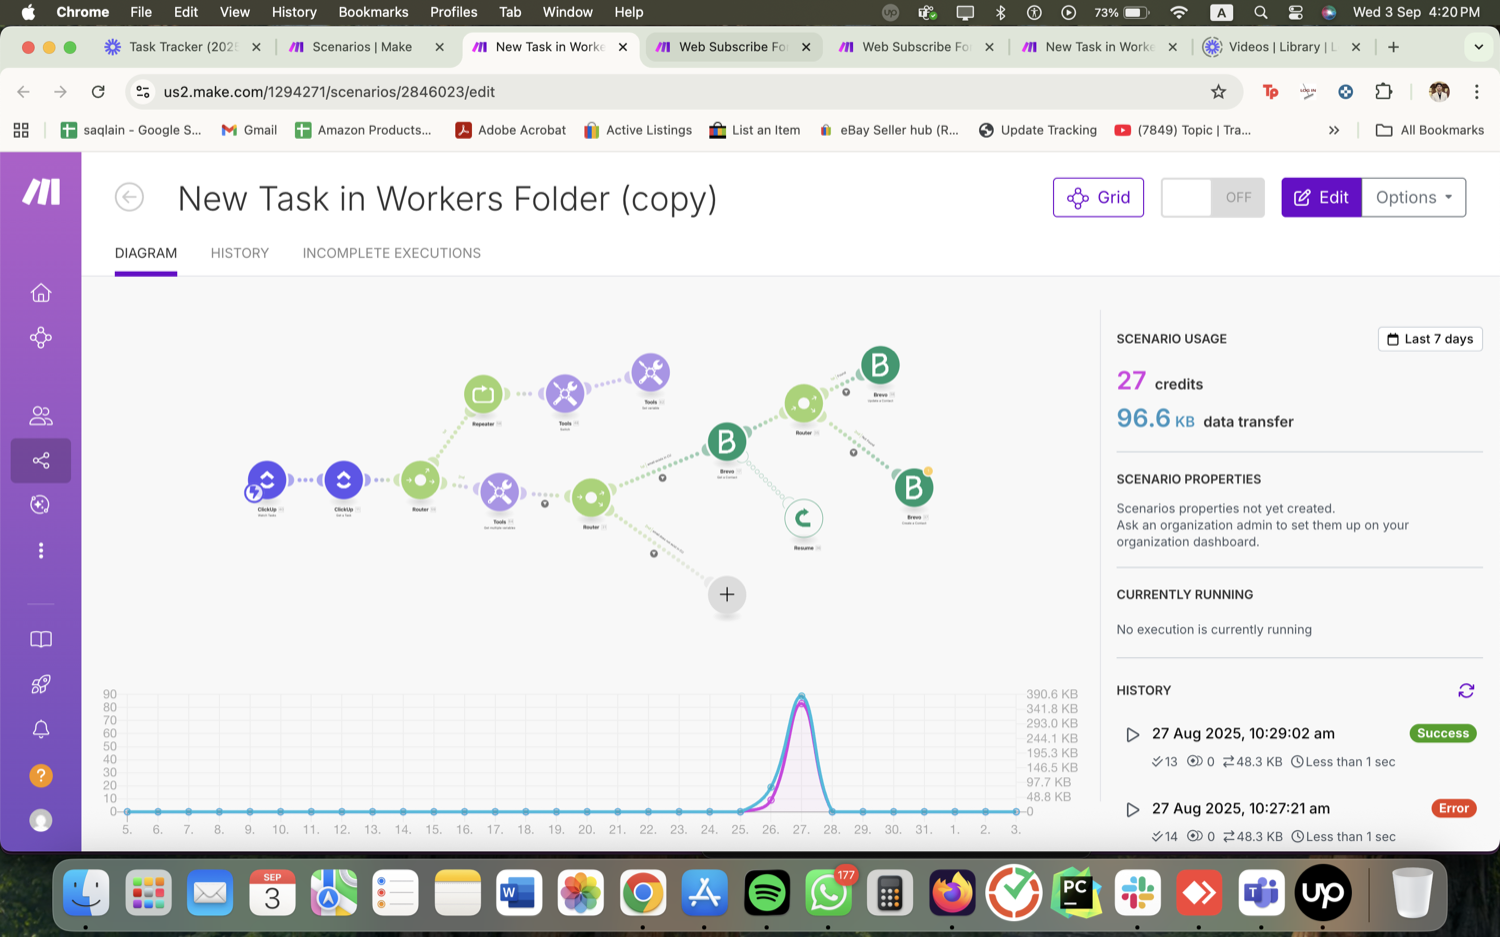Open Spotify from the Dock
This screenshot has height=937, width=1500.
[x=767, y=893]
